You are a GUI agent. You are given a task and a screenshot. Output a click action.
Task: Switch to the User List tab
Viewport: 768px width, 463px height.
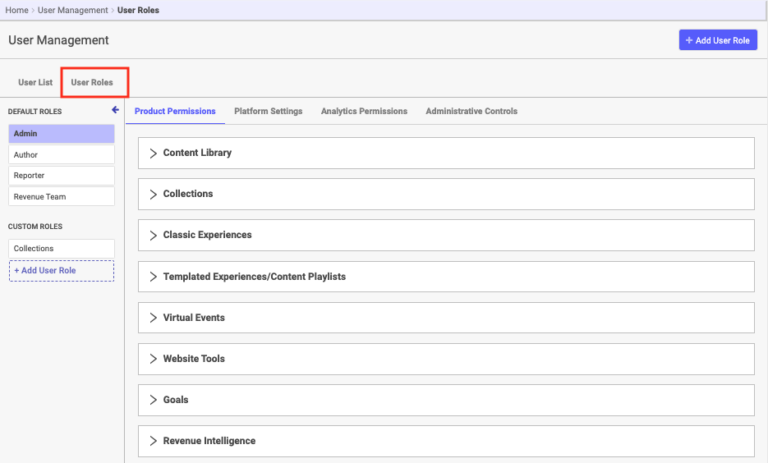point(35,82)
